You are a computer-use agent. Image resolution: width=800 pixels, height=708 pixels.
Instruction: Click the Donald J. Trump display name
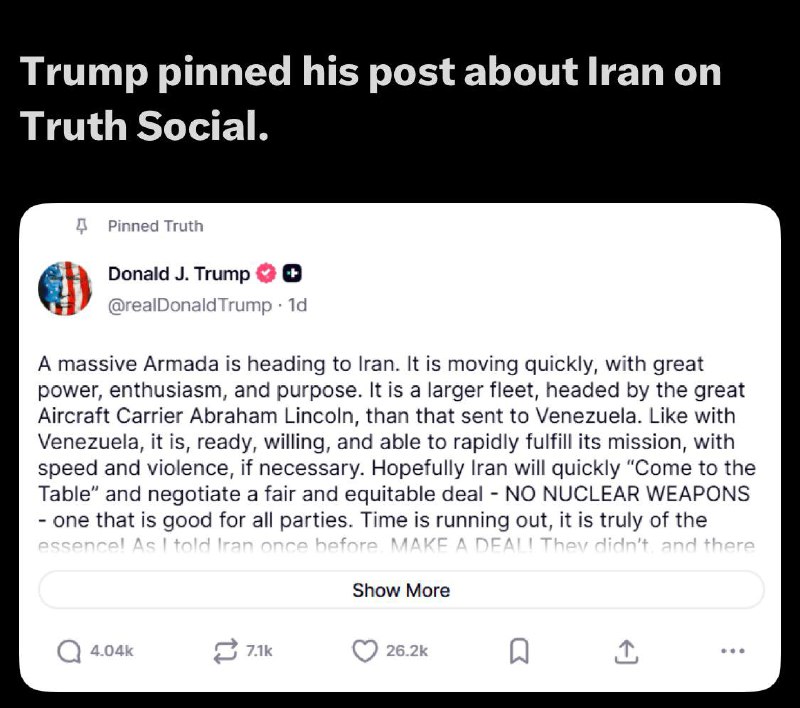pyautogui.click(x=179, y=274)
